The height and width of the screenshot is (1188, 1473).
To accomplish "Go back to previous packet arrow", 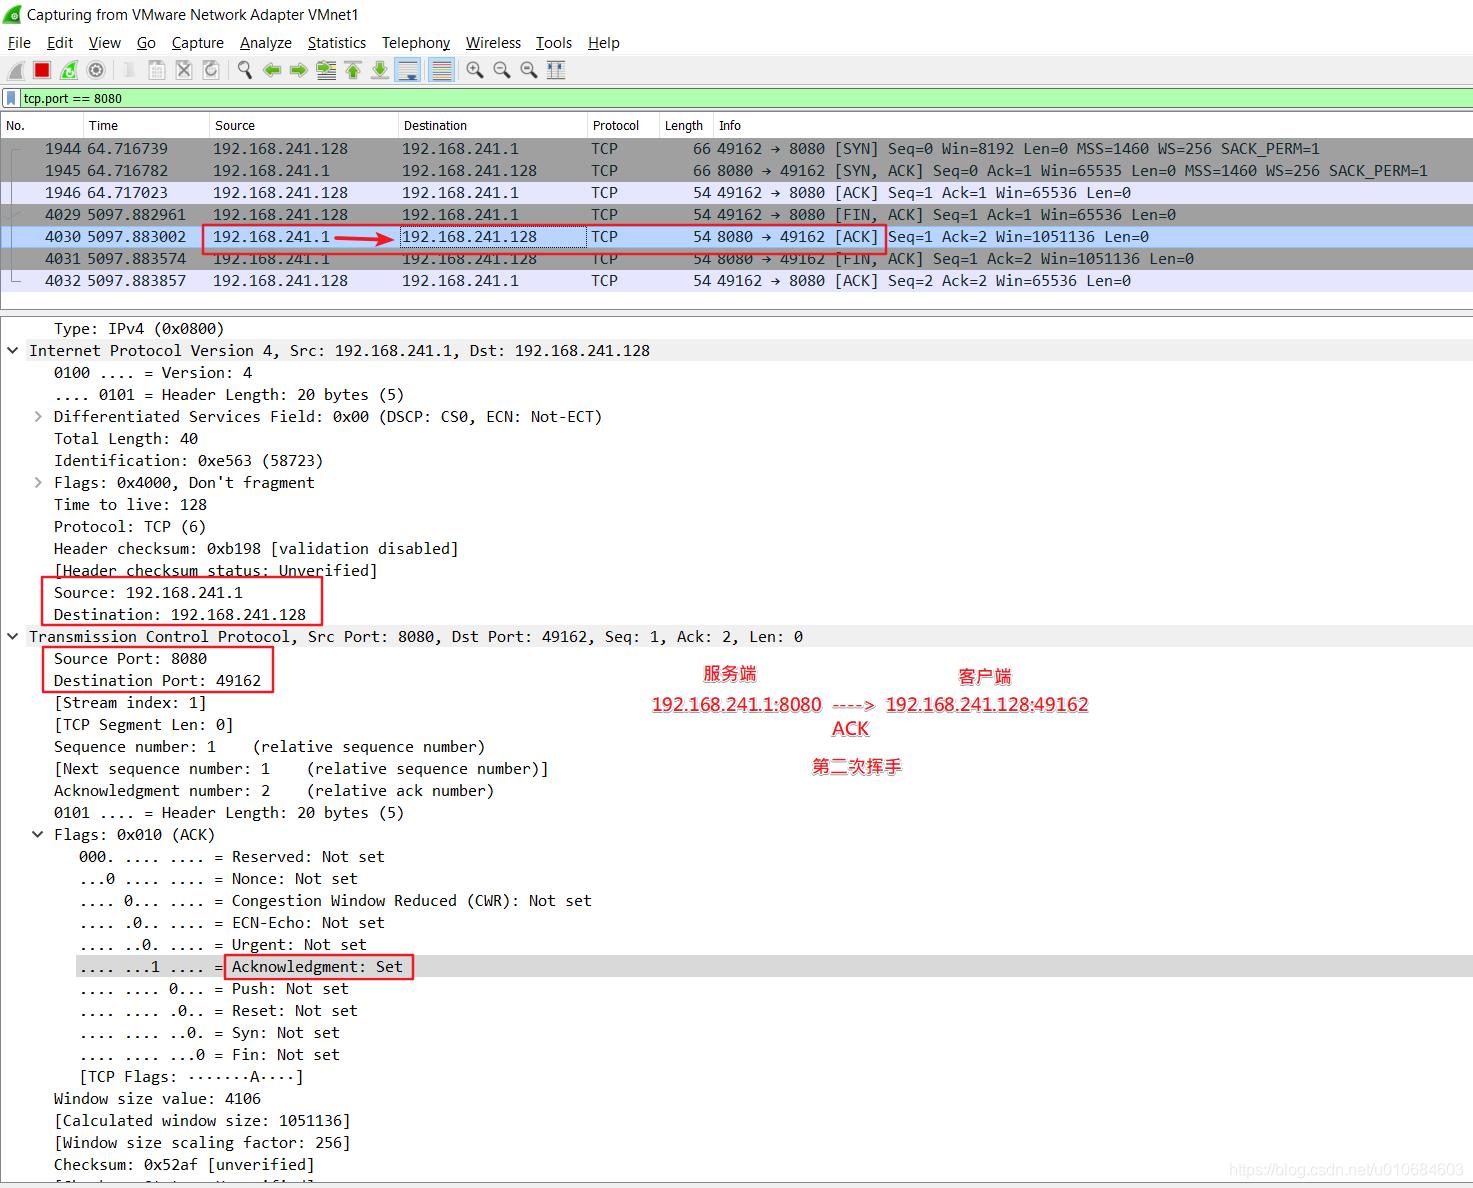I will pos(272,70).
